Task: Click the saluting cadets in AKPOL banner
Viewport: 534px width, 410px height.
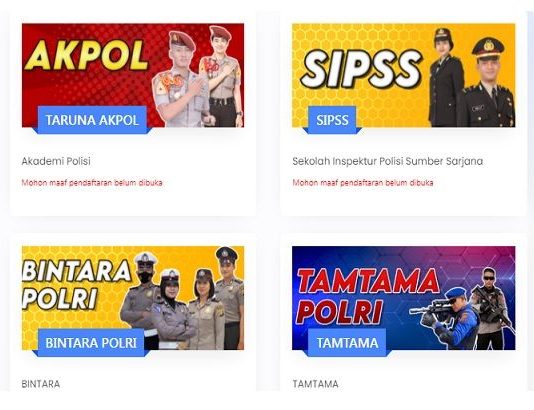Action: point(198,77)
